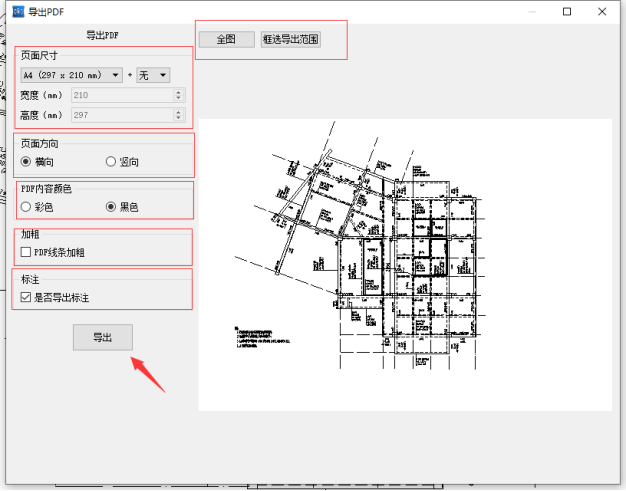Click the 页面尺寸 group label
626x491 pixels.
39,55
